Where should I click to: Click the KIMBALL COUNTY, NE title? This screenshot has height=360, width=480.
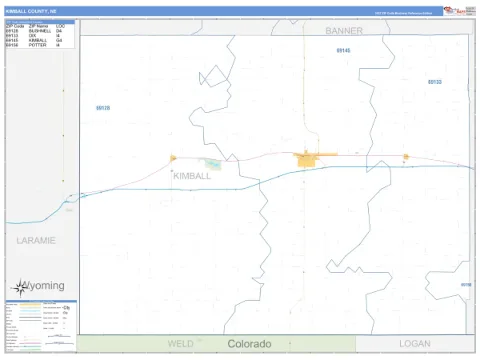[x=31, y=11]
